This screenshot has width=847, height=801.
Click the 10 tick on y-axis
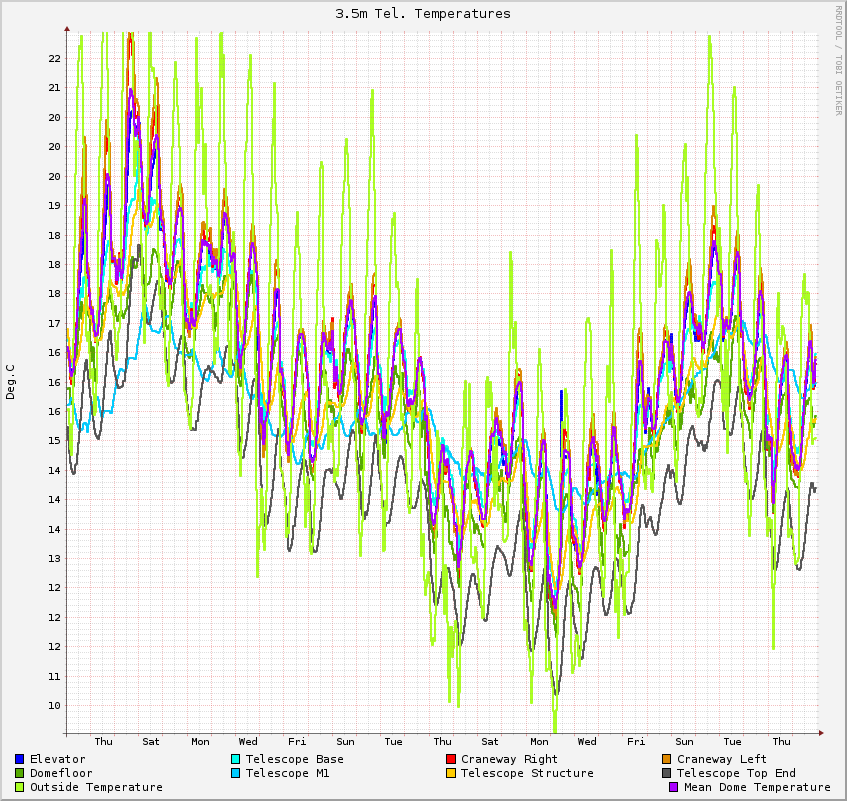point(55,705)
